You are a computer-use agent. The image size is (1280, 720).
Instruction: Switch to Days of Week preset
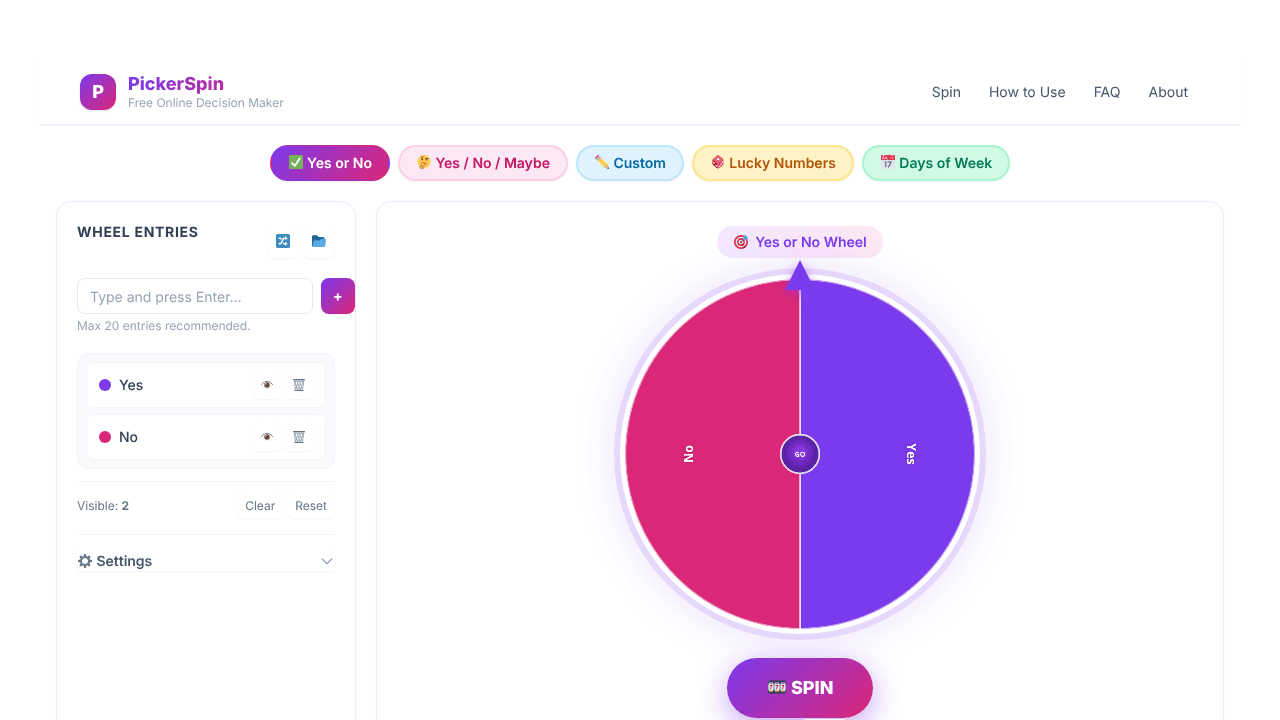coord(936,163)
